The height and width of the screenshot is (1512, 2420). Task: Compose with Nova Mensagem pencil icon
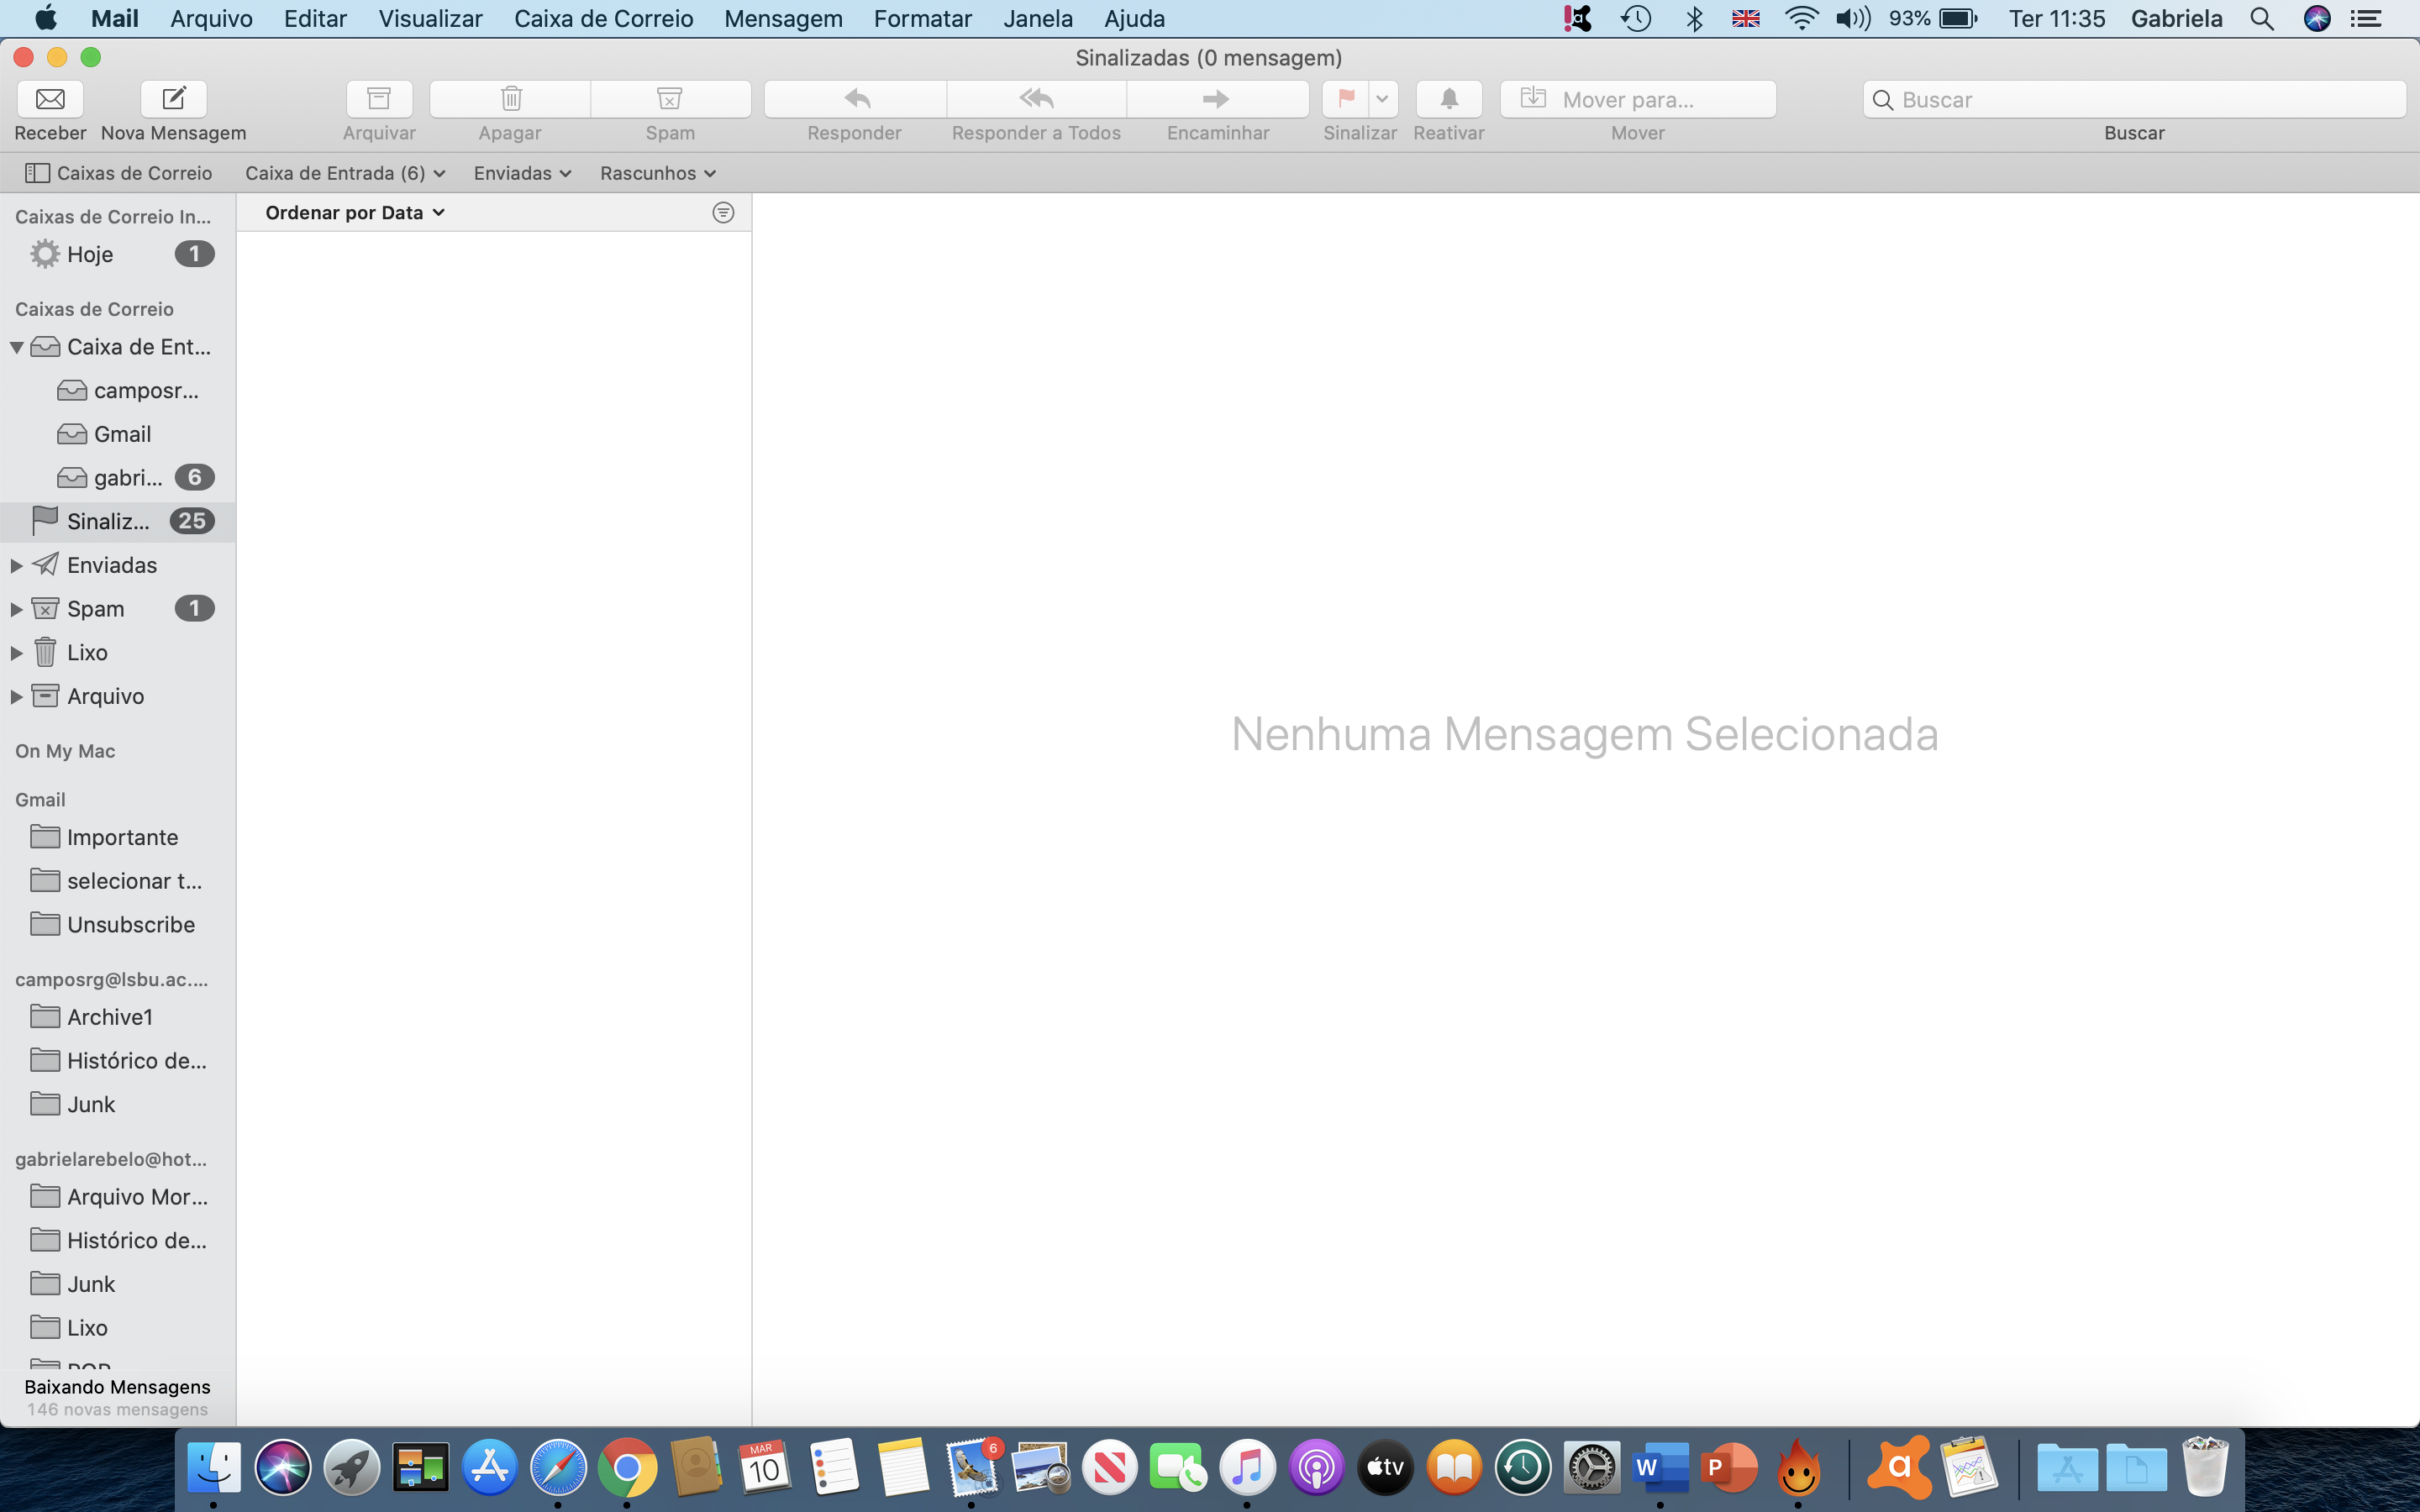pos(173,99)
